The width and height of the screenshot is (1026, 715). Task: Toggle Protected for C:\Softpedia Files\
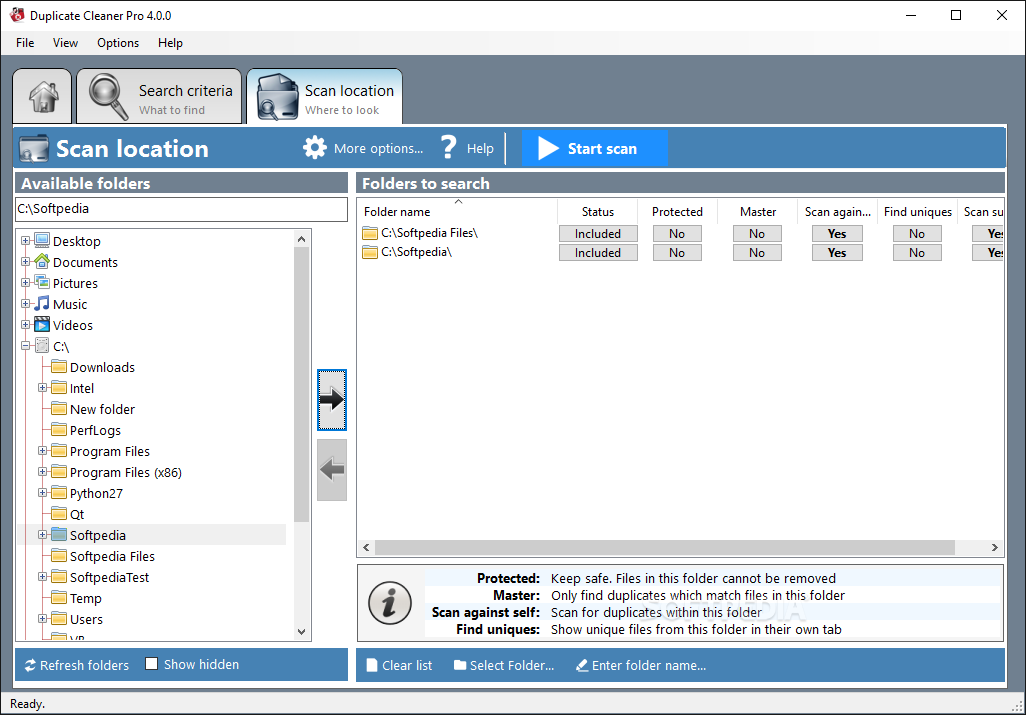click(x=677, y=234)
